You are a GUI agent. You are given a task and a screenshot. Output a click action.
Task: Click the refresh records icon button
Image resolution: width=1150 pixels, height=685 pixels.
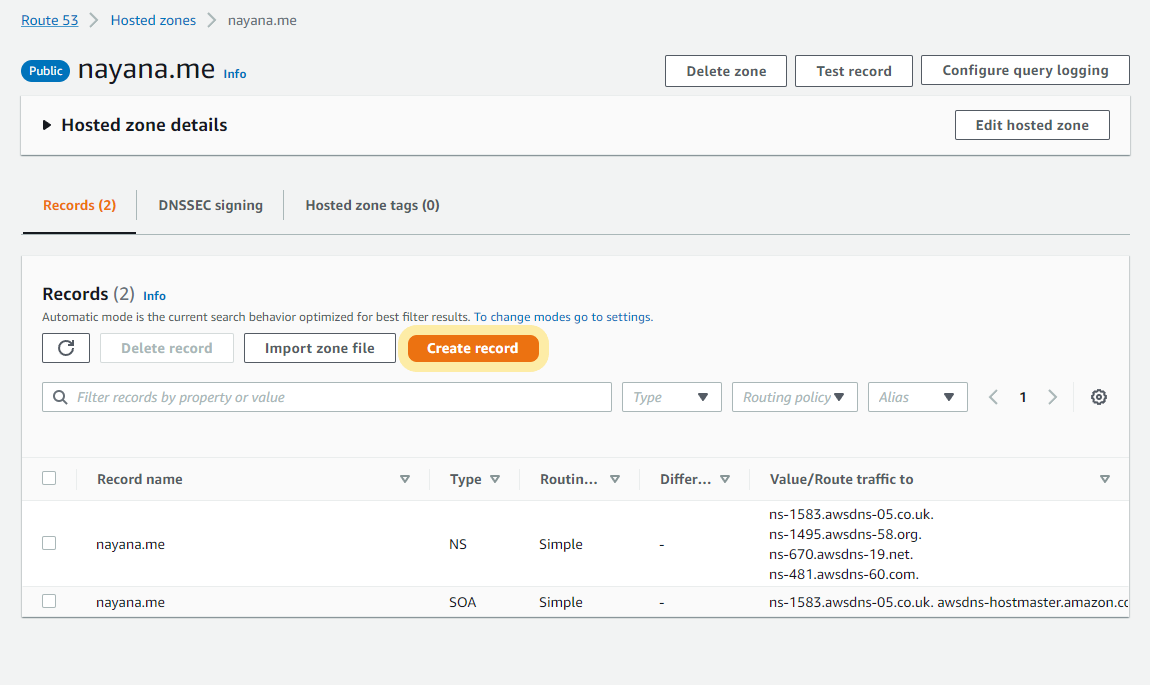click(x=66, y=348)
